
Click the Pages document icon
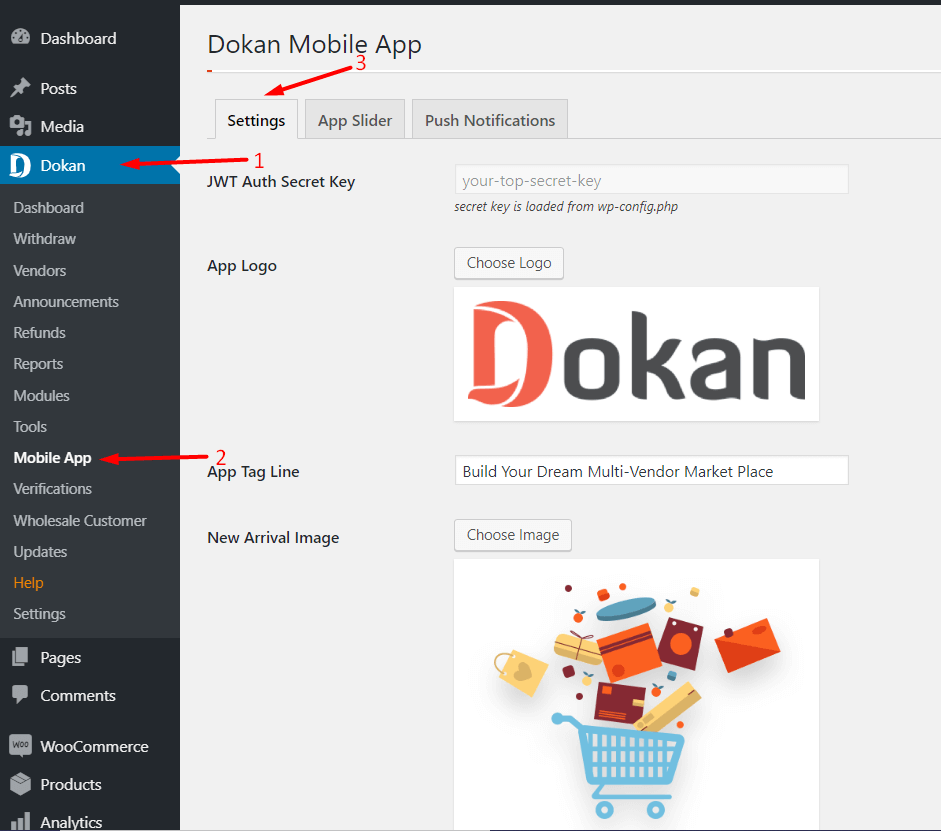tap(20, 656)
